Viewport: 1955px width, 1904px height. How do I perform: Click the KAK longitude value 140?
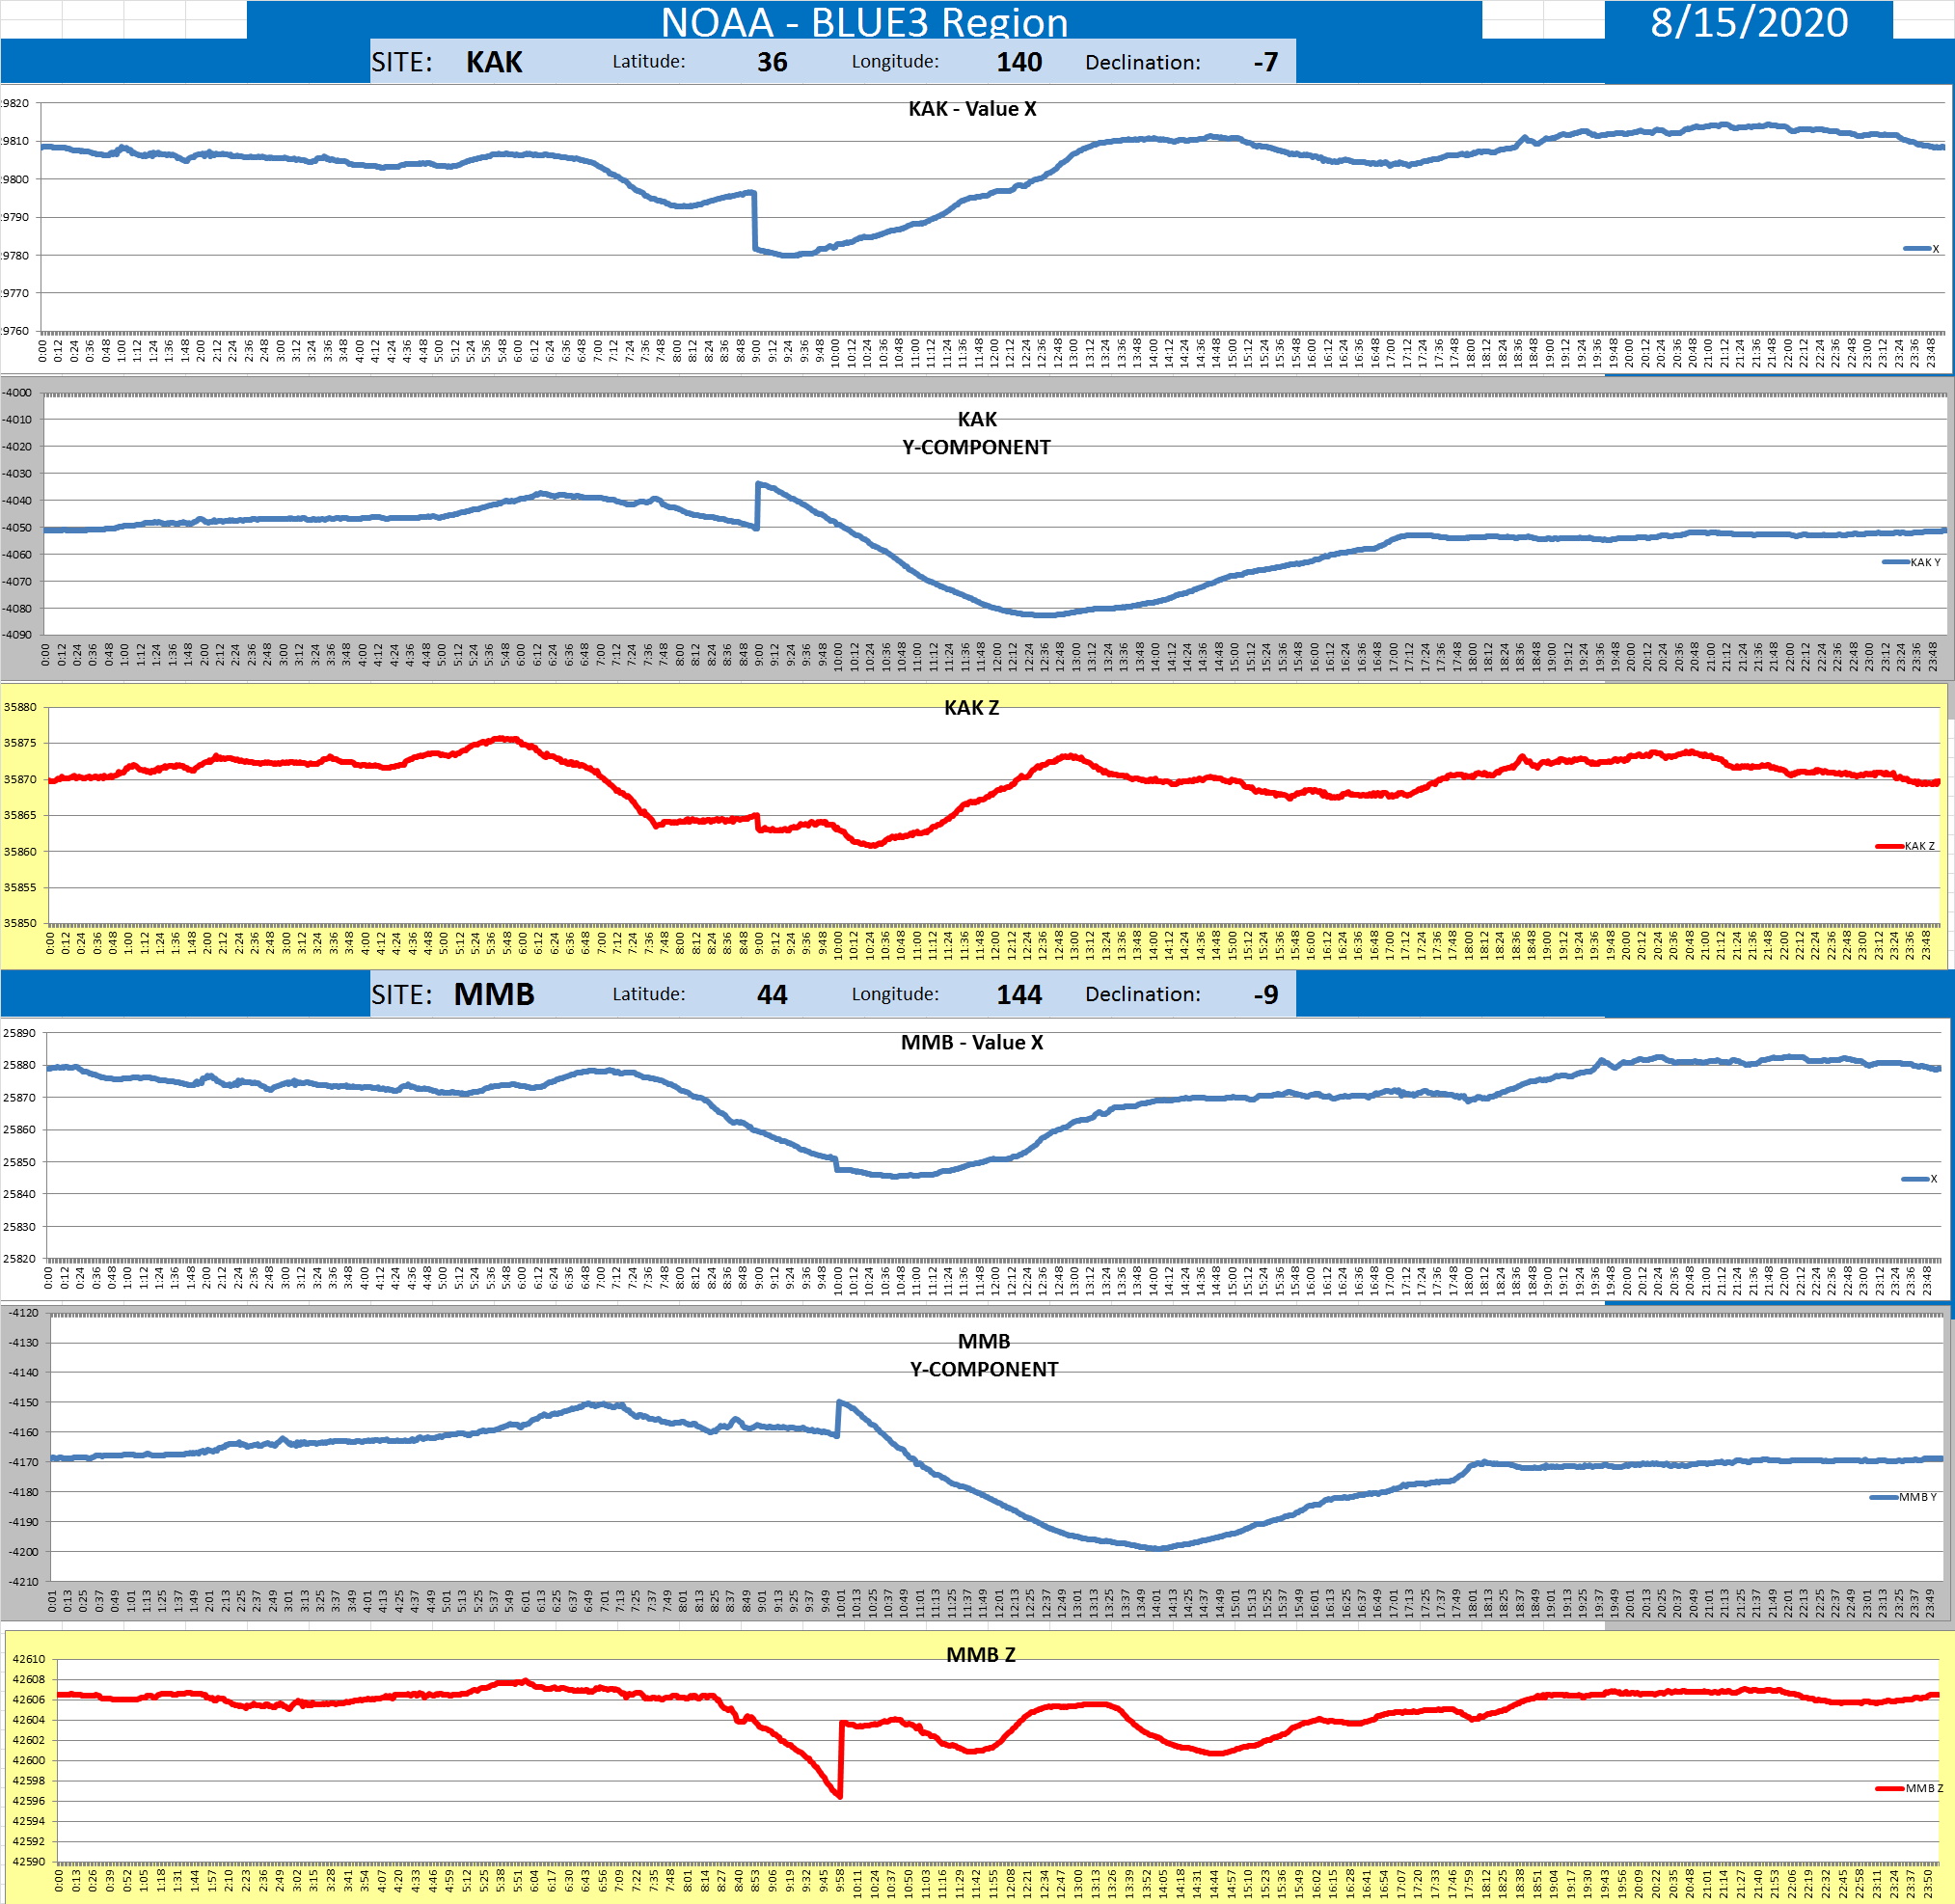coord(1018,62)
